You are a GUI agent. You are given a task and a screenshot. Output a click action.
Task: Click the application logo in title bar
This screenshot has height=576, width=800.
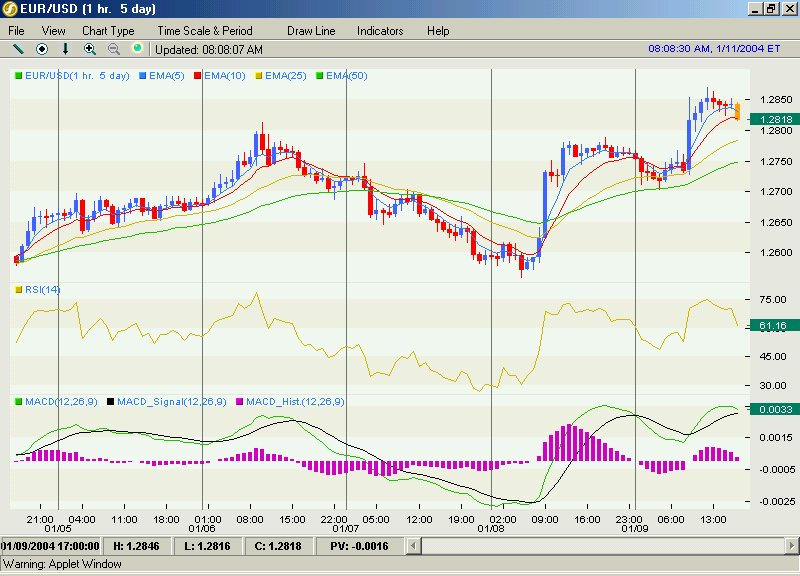(9, 9)
